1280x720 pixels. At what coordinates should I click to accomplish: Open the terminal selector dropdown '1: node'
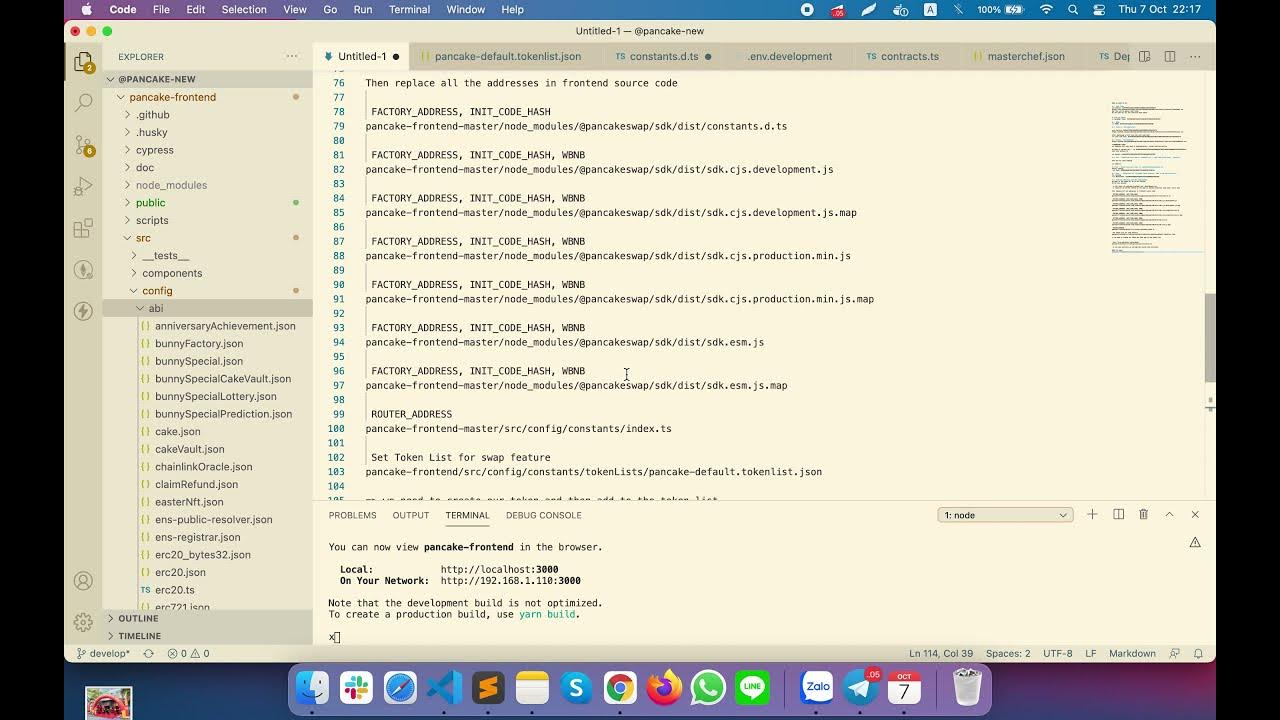click(x=1005, y=515)
